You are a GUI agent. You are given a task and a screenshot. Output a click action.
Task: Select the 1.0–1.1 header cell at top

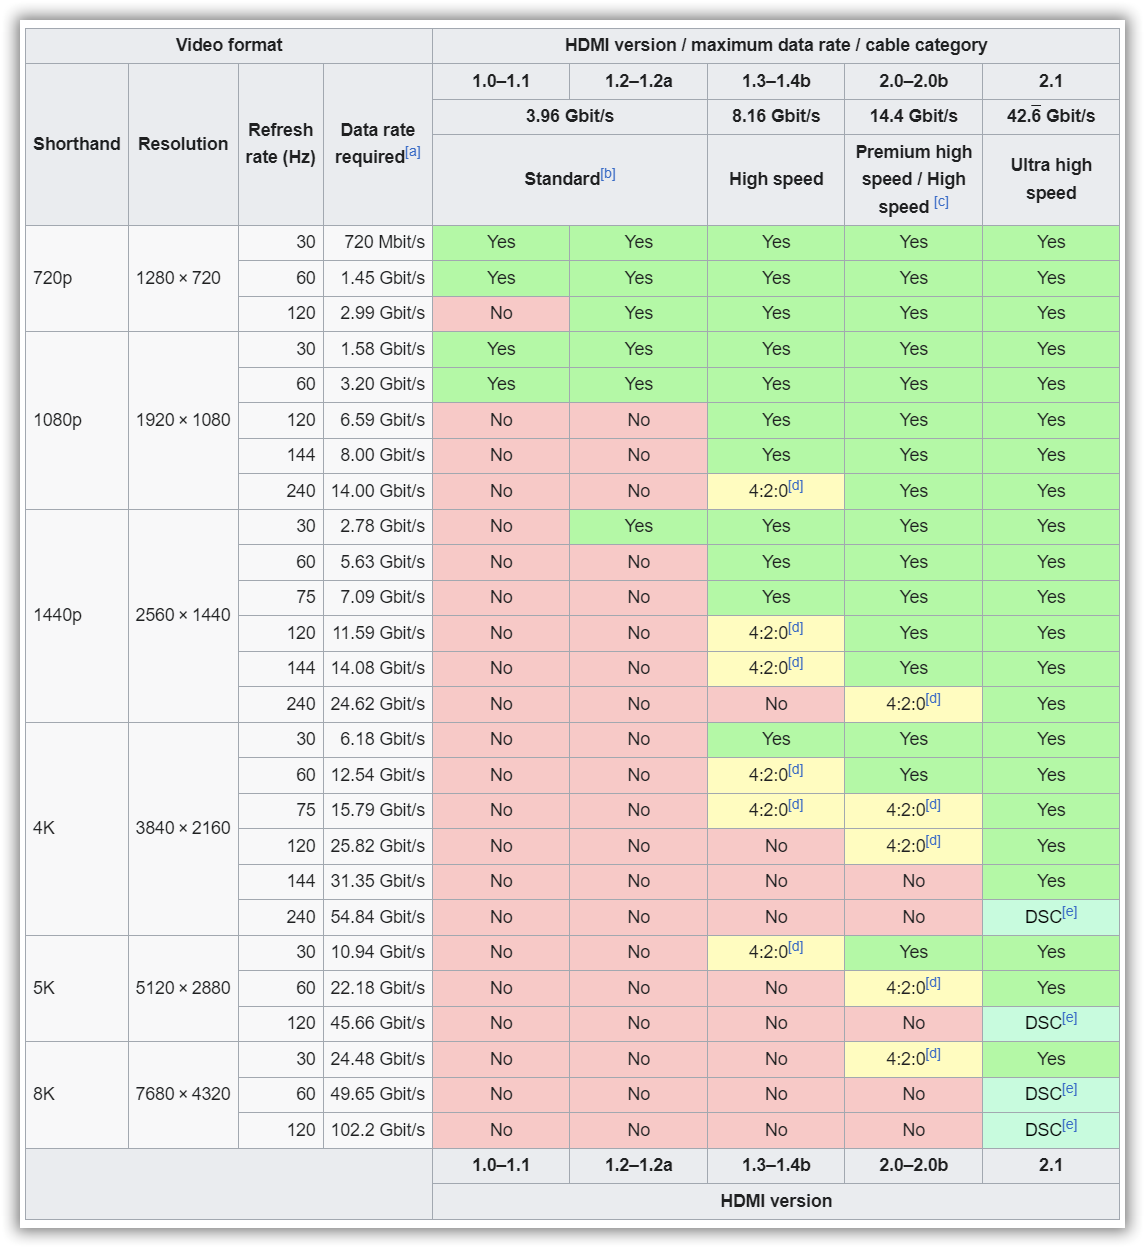pyautogui.click(x=501, y=81)
